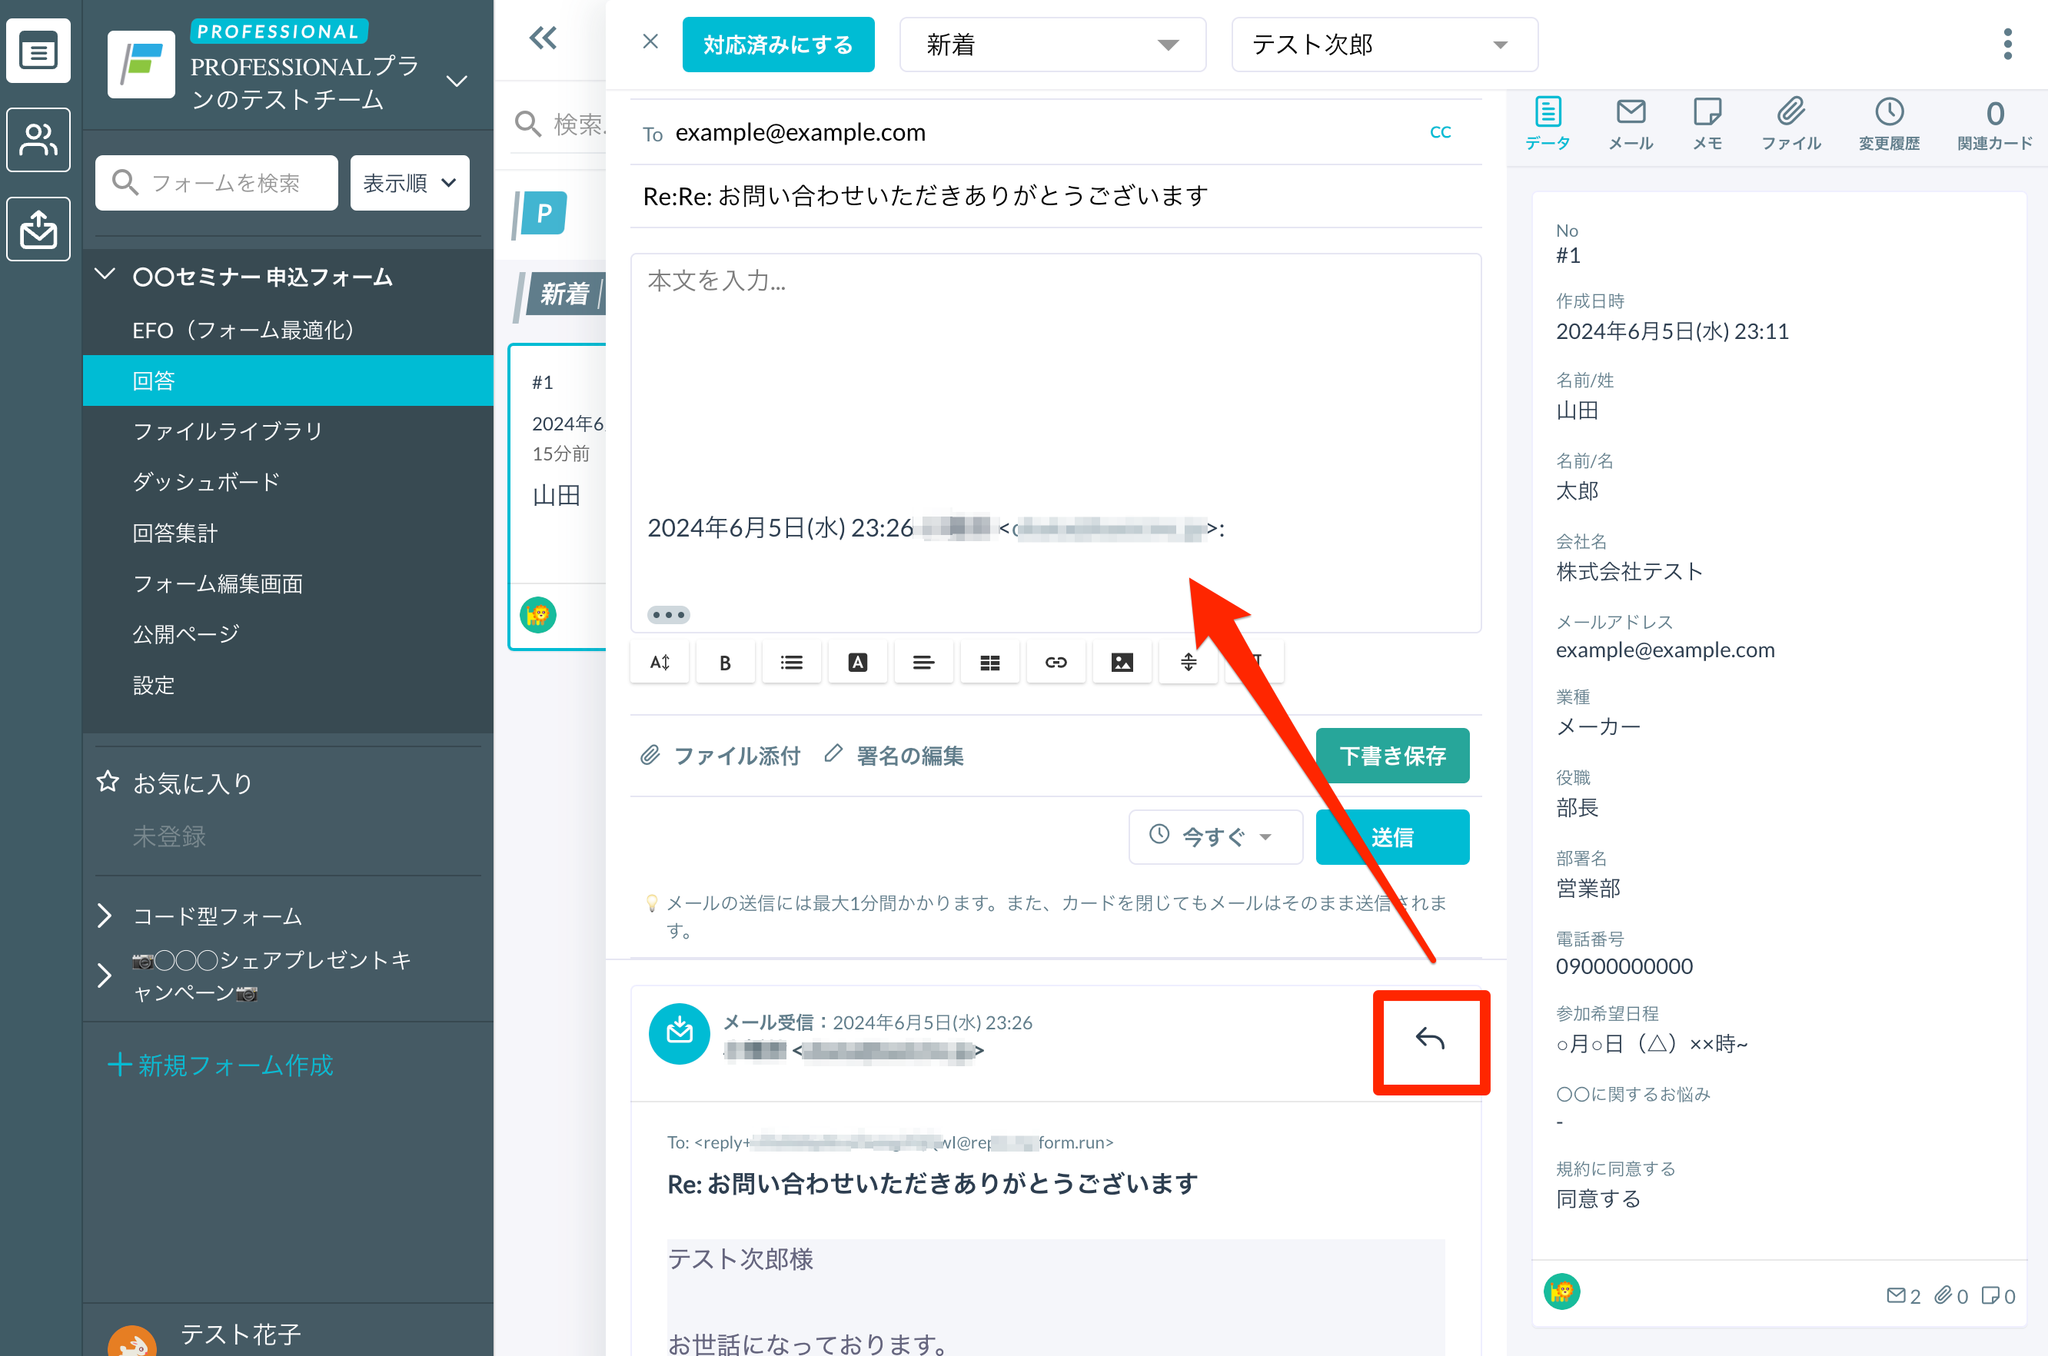Open the テスト次郎 assignee dropdown
This screenshot has width=2048, height=1356.
[1383, 45]
